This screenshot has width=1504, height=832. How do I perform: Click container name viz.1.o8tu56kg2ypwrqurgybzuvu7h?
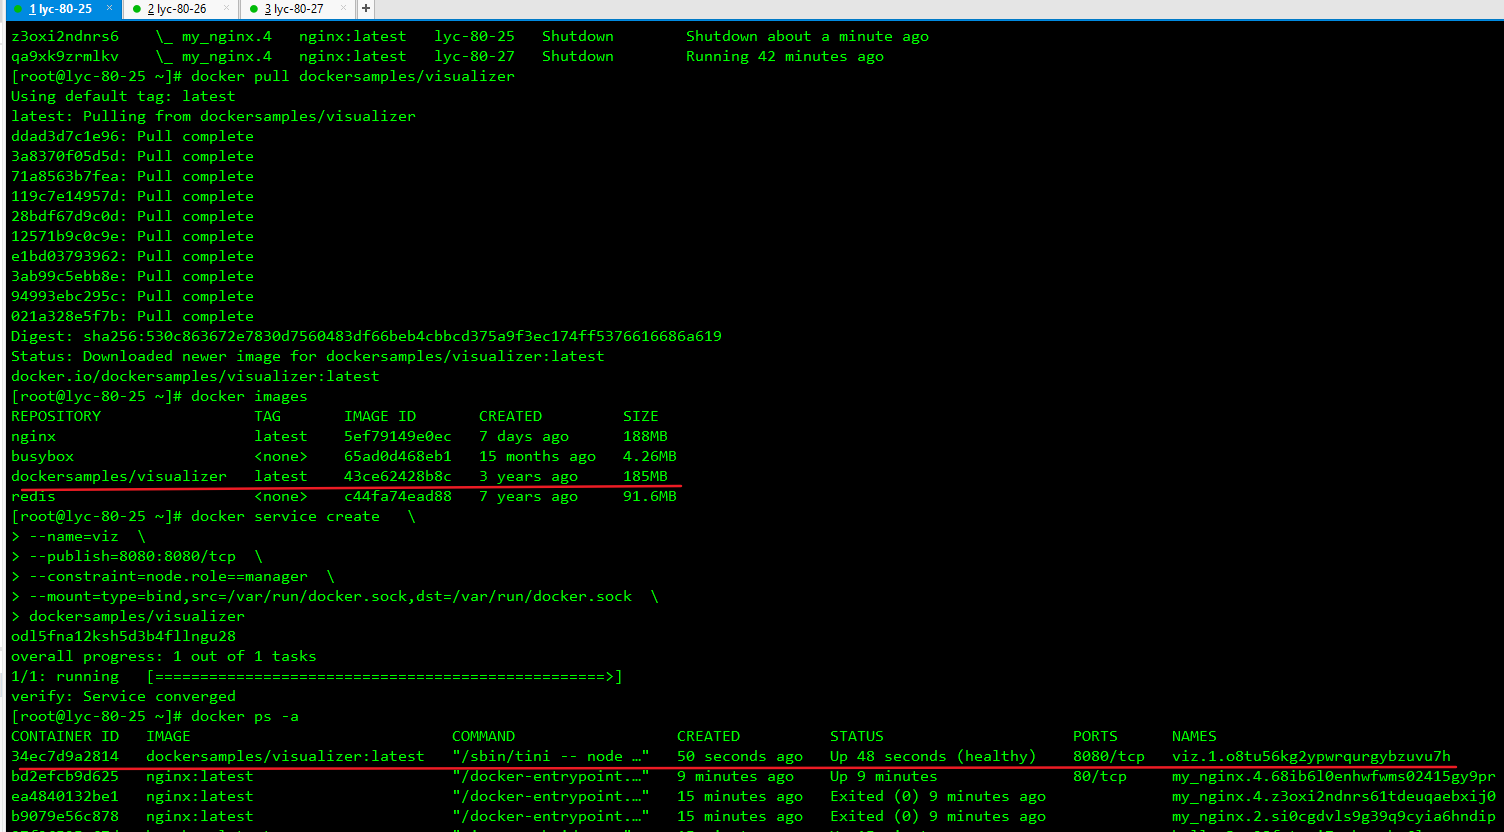[1311, 756]
